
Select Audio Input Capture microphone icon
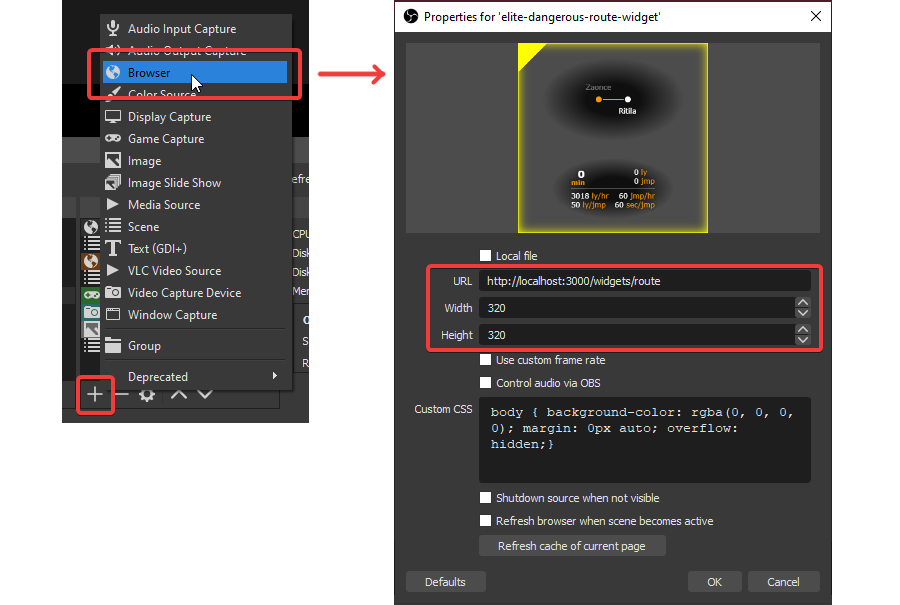[113, 28]
